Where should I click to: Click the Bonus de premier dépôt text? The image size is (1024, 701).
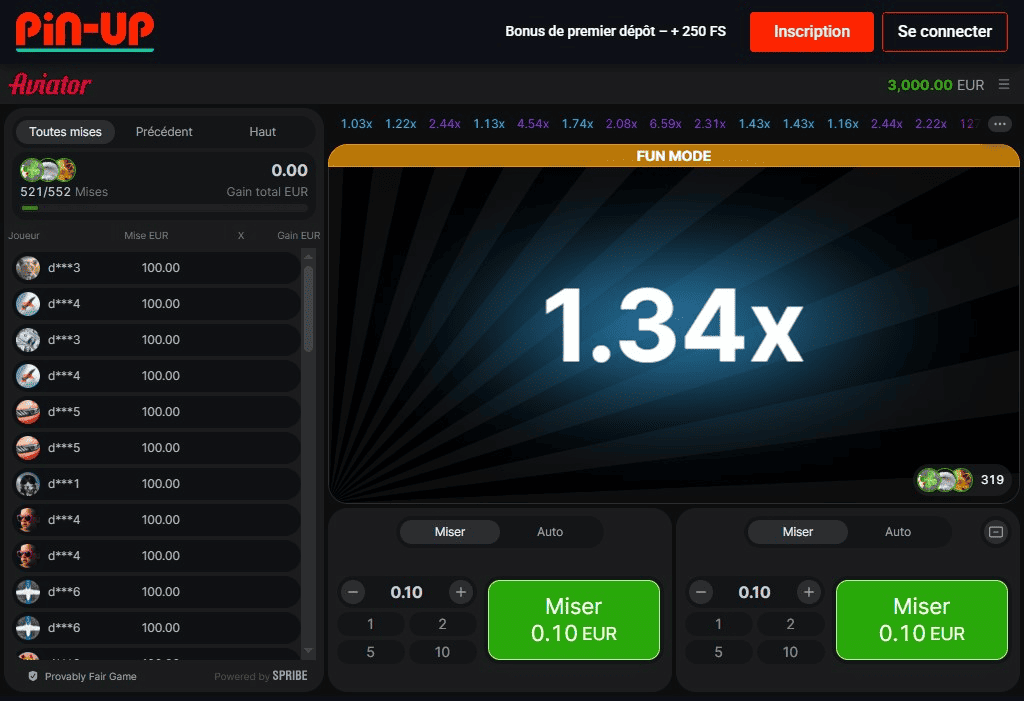pos(615,31)
